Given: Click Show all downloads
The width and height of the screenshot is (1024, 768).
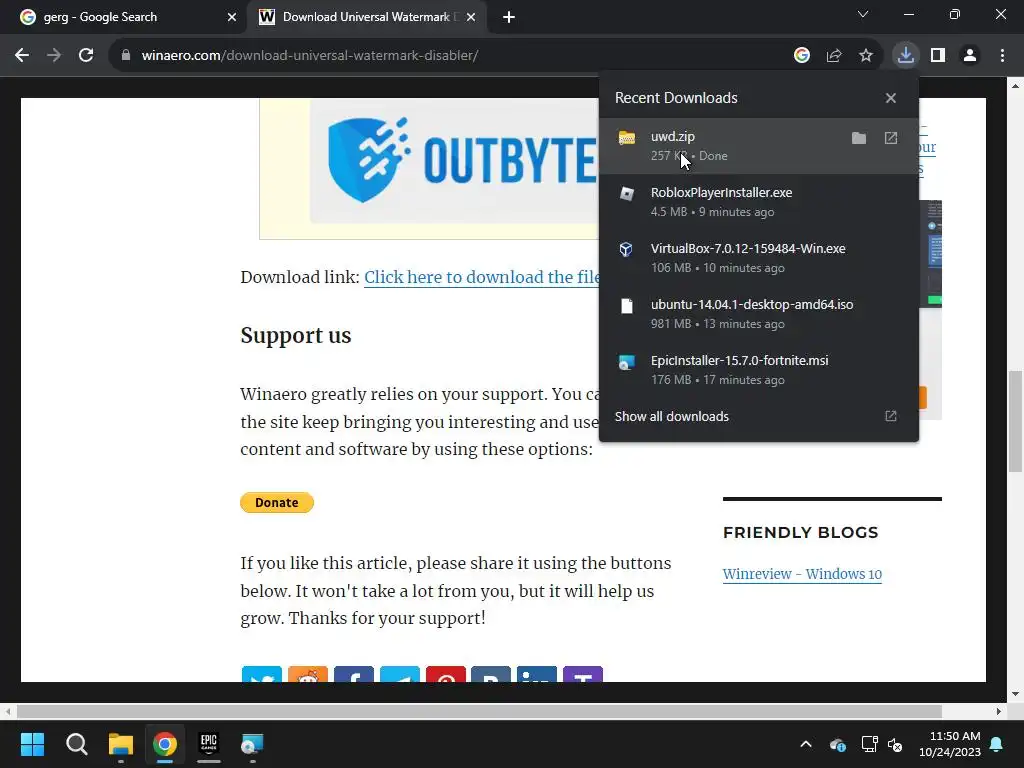Looking at the screenshot, I should (x=759, y=417).
